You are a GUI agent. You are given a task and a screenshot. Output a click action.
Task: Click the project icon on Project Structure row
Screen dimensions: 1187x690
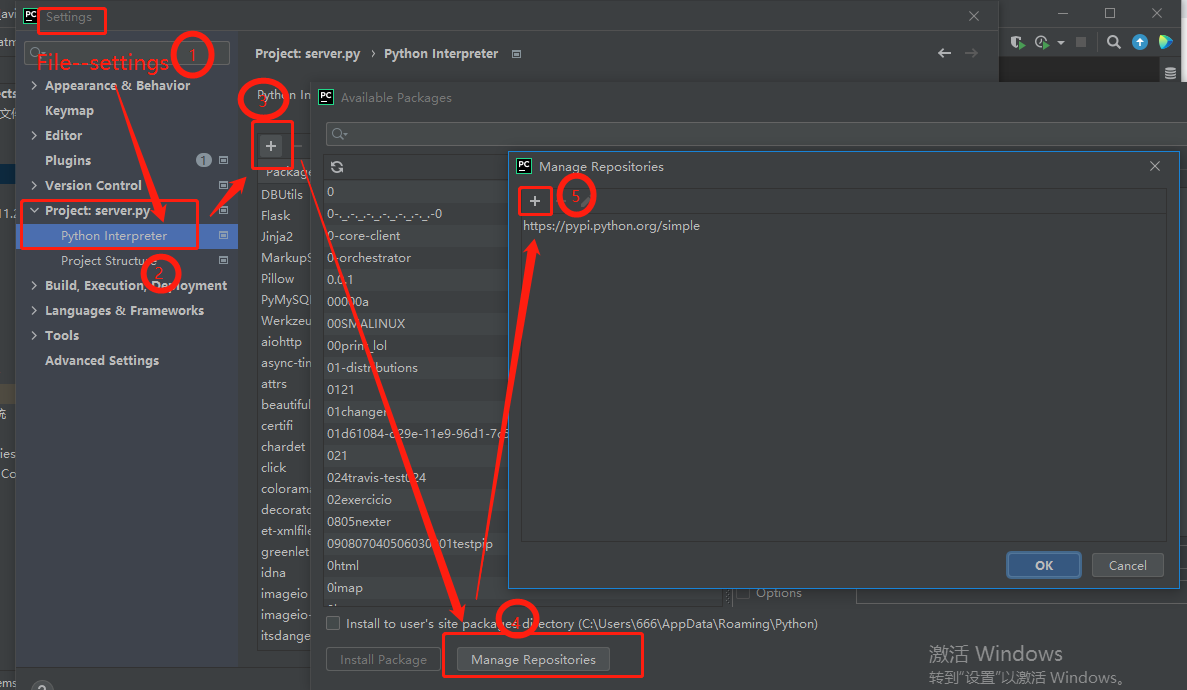(223, 261)
